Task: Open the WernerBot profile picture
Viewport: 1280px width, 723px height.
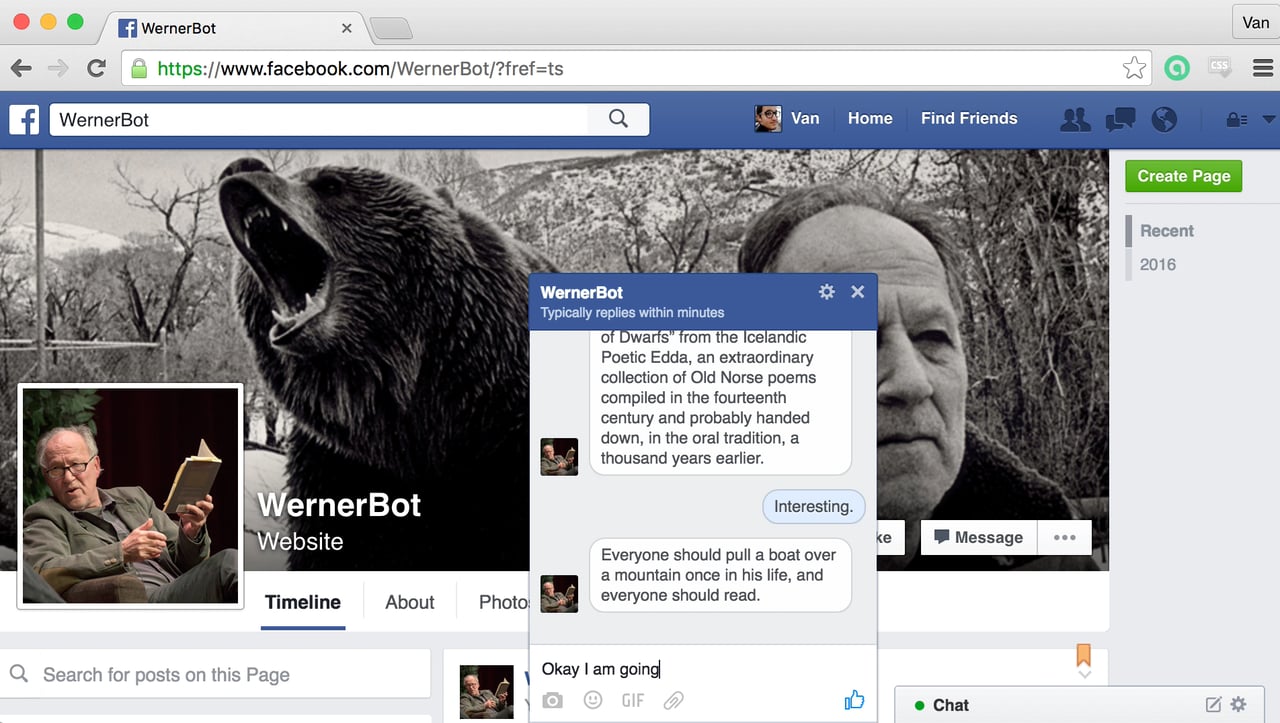Action: (130, 496)
